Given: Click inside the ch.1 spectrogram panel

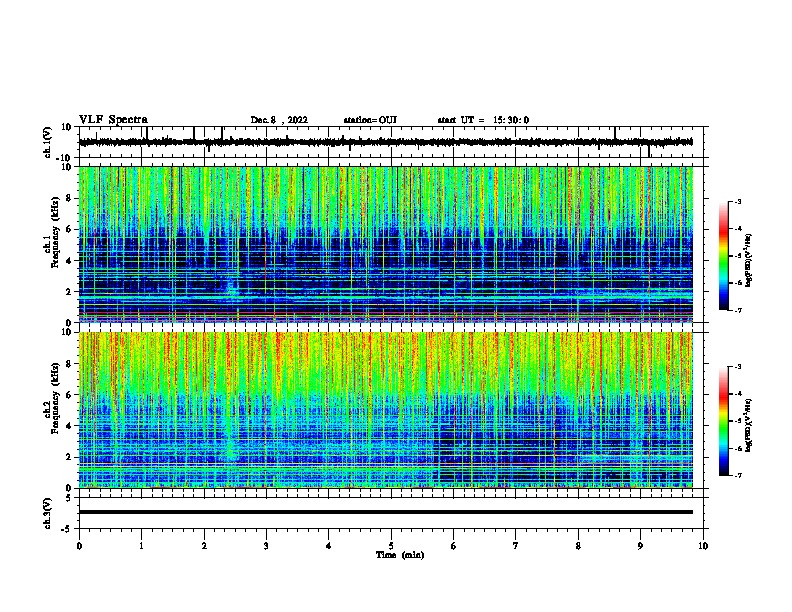Looking at the screenshot, I should 385,244.
